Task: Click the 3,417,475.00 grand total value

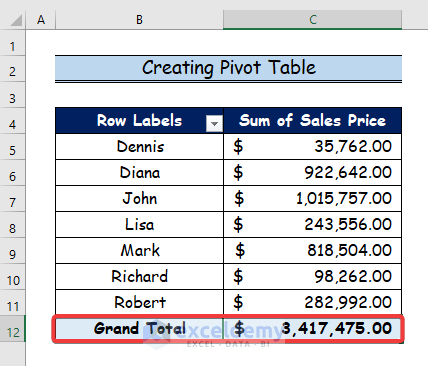Action: pos(313,329)
